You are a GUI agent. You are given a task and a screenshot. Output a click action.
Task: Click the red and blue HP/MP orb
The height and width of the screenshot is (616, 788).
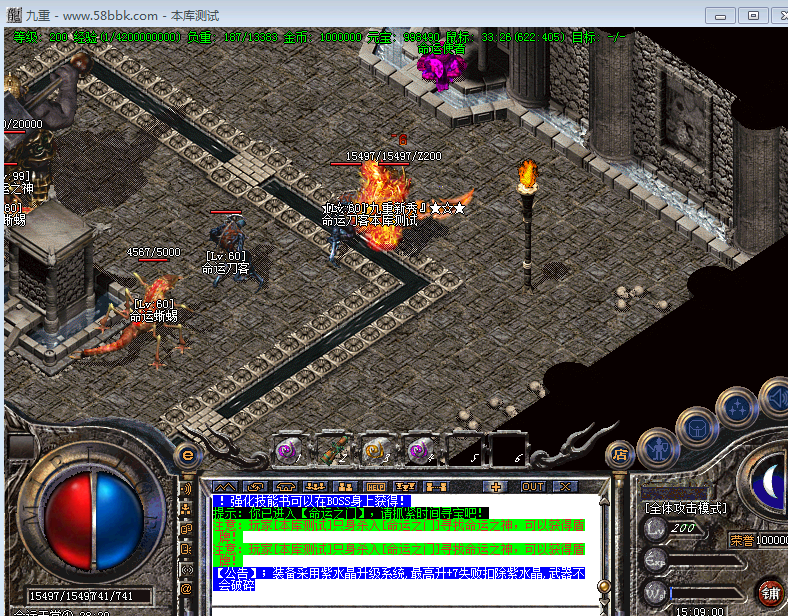click(x=93, y=520)
